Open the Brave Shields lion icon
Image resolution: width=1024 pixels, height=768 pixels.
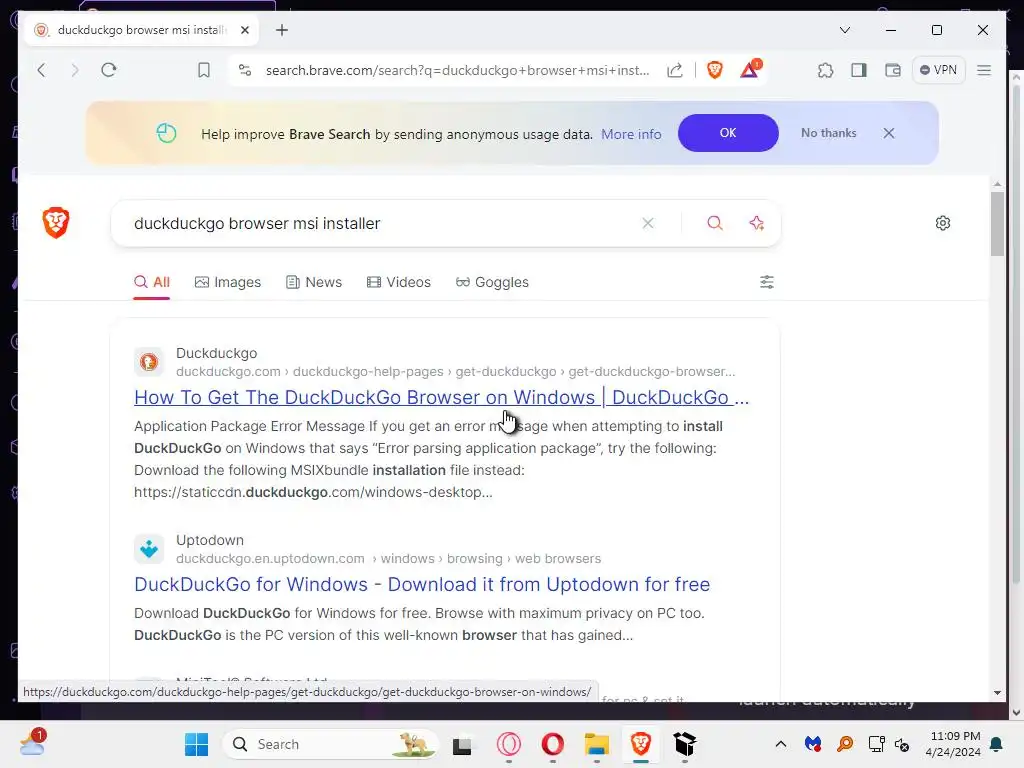tap(715, 70)
